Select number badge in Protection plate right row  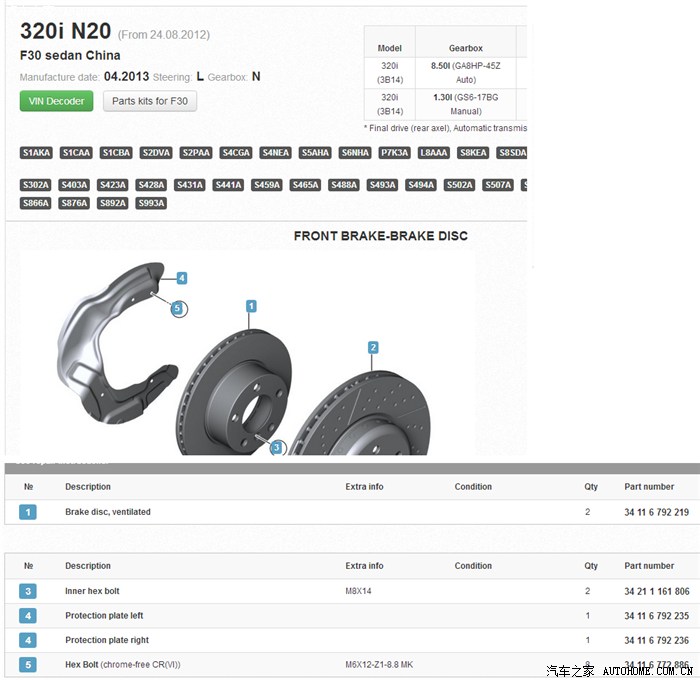tap(28, 640)
